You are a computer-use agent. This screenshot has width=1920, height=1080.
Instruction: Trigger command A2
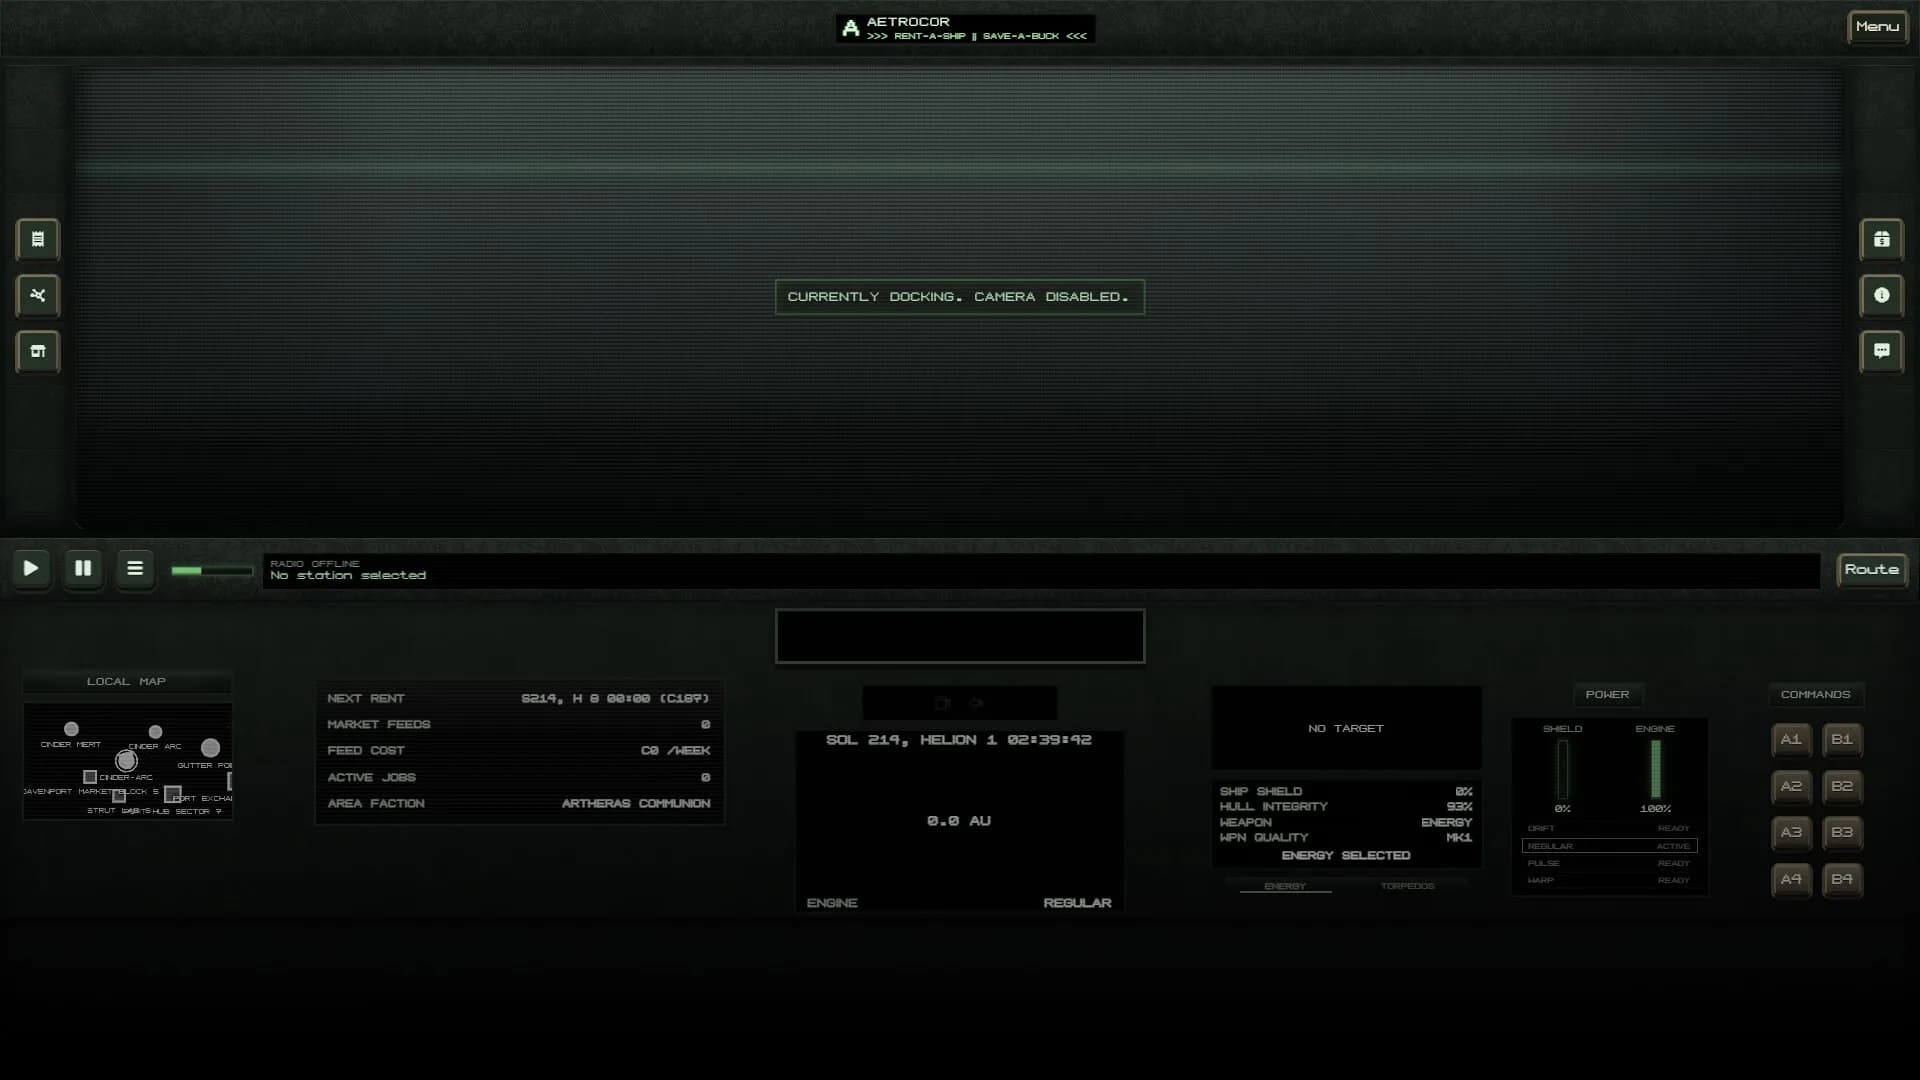point(1791,787)
